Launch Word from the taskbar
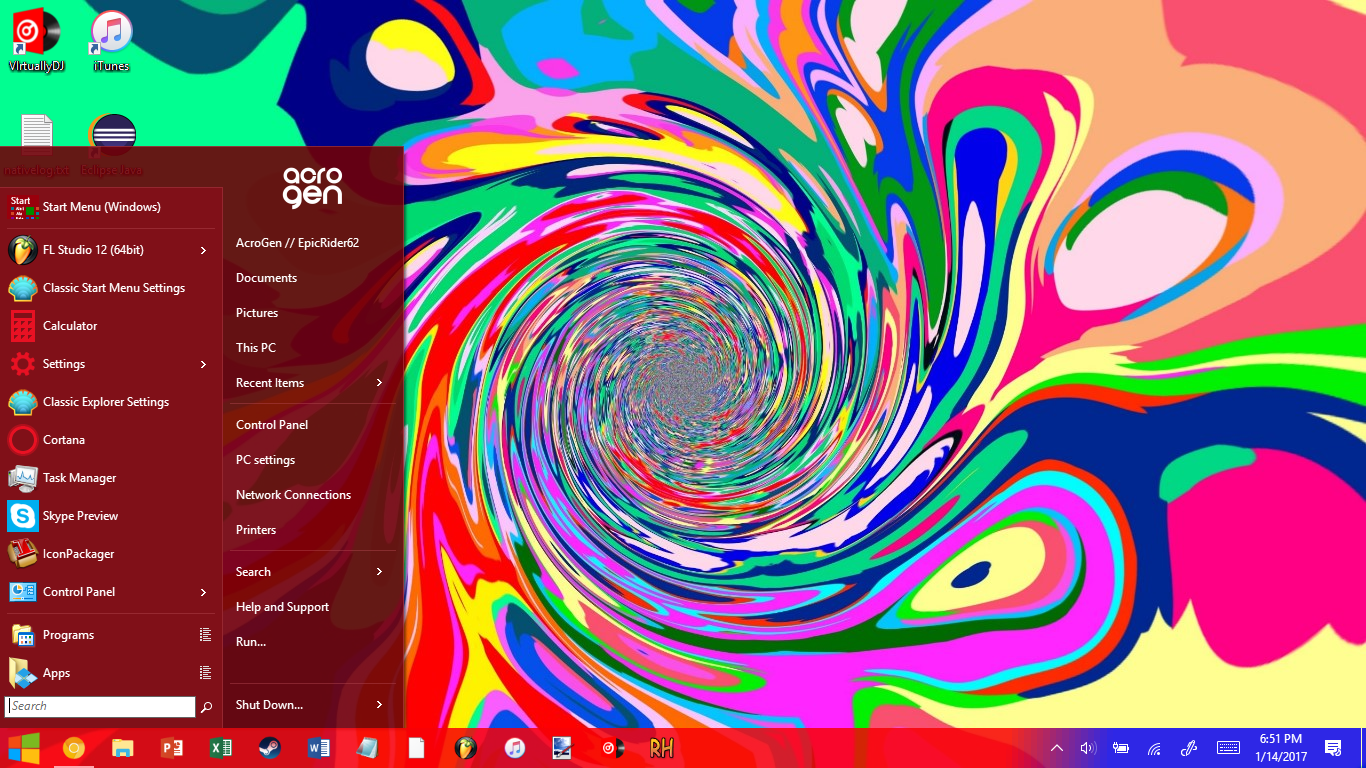1366x768 pixels. click(x=319, y=748)
